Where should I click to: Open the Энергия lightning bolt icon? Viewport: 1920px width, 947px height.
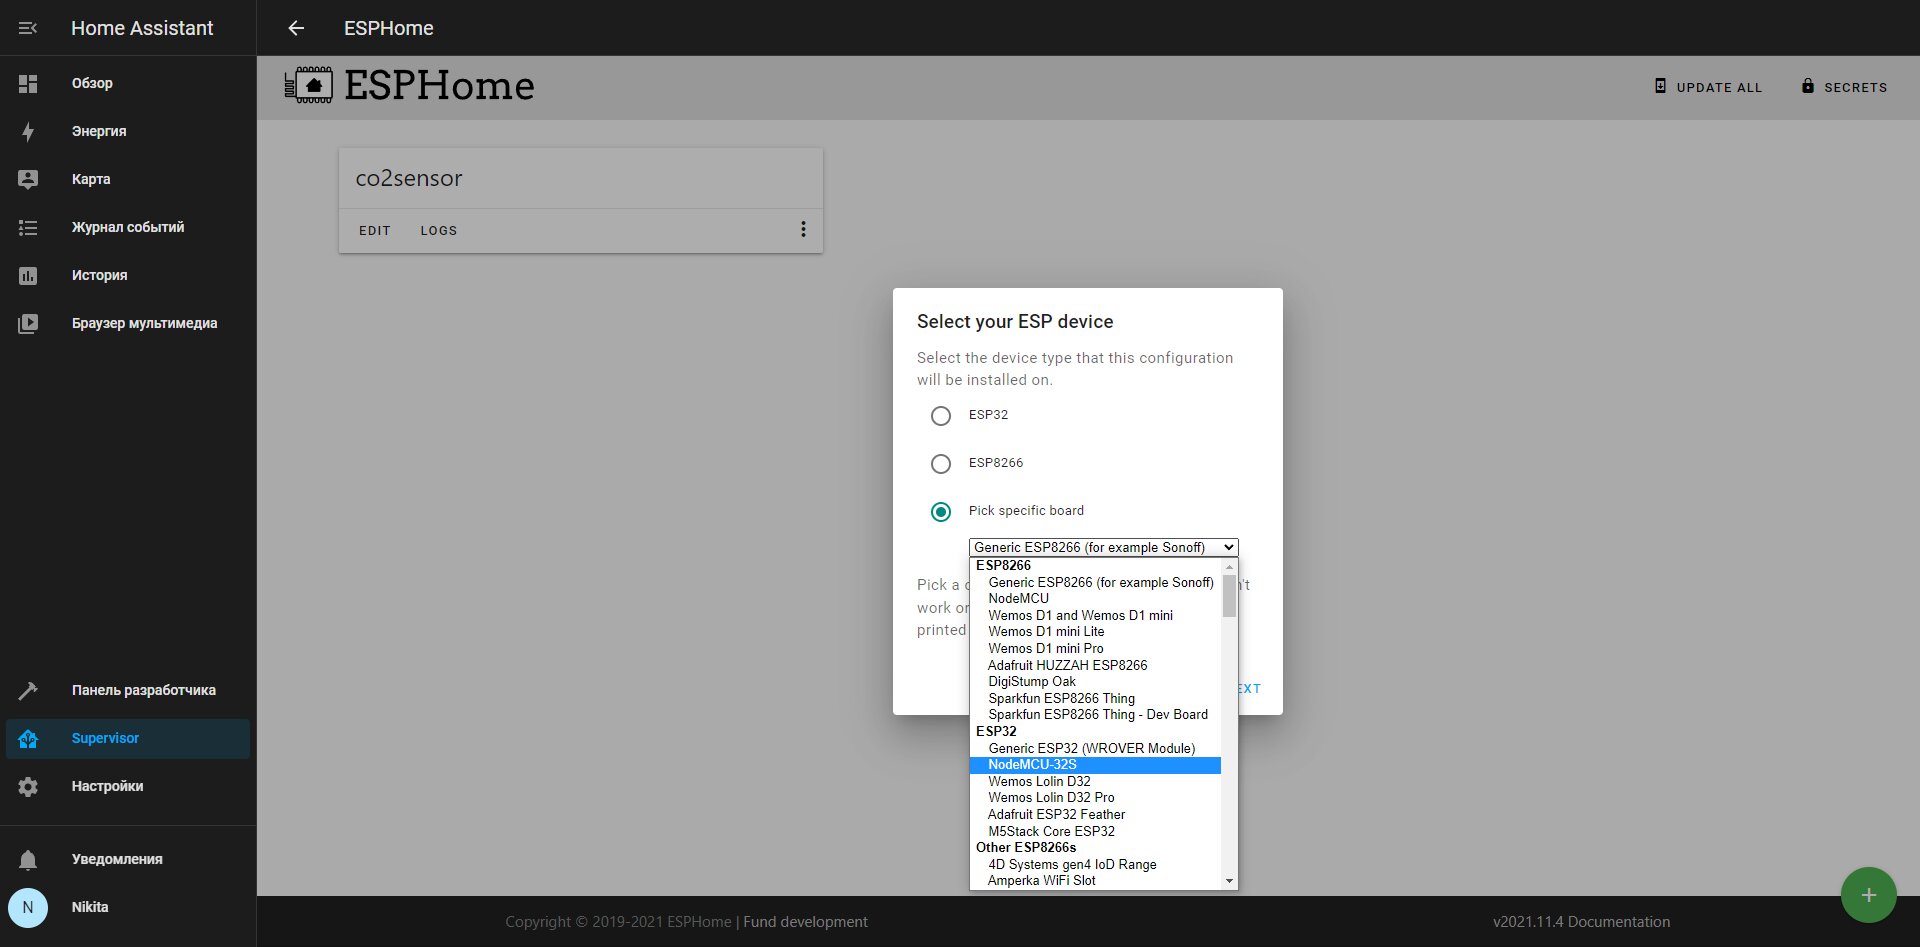28,131
